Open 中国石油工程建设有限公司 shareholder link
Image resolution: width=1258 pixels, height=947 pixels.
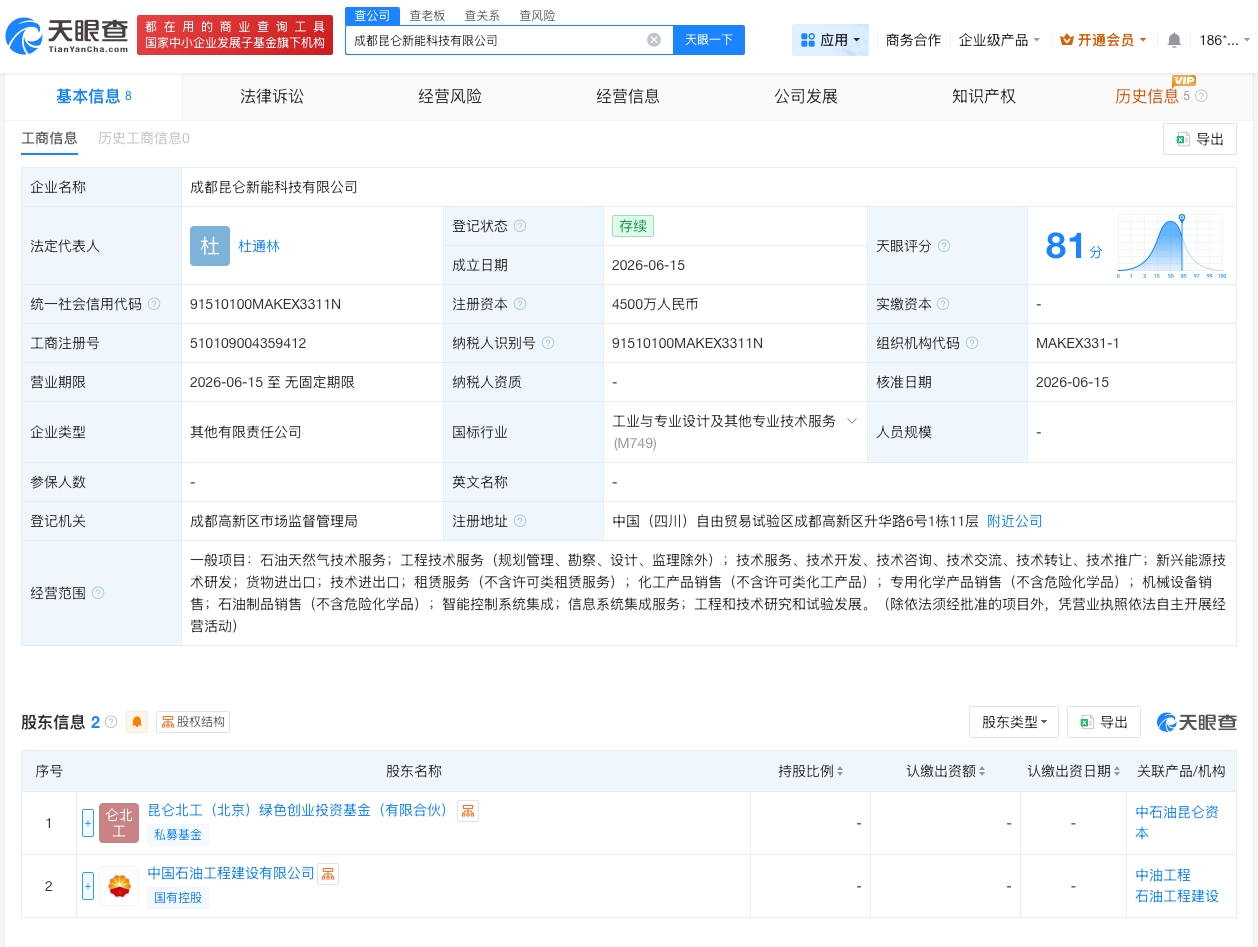231,874
